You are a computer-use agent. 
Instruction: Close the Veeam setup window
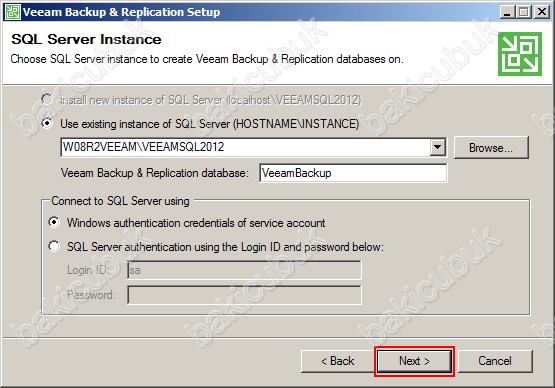[542, 12]
